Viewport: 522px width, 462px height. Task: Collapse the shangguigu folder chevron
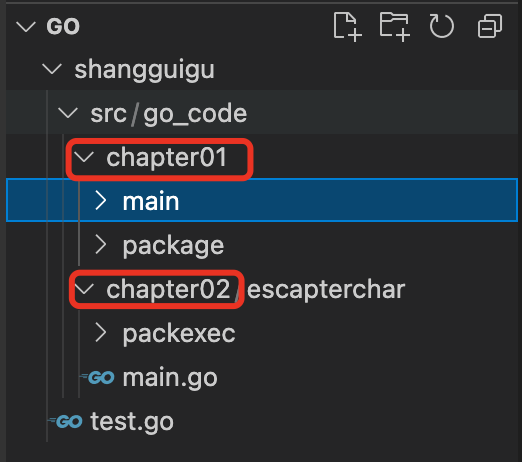point(52,69)
